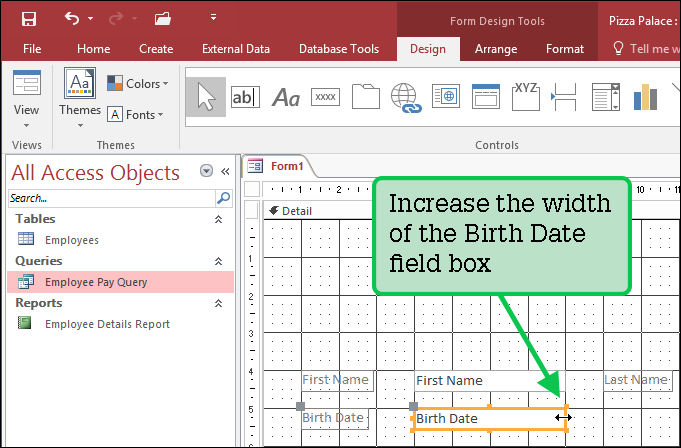Click the form selector box at ruler corner

[252, 189]
